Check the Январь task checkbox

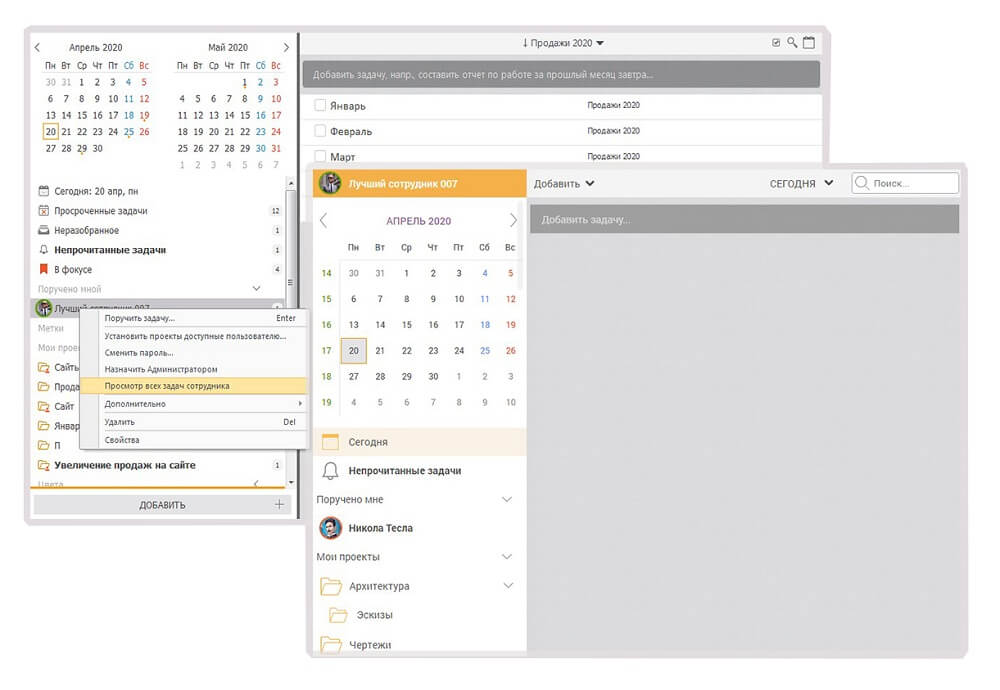click(320, 105)
